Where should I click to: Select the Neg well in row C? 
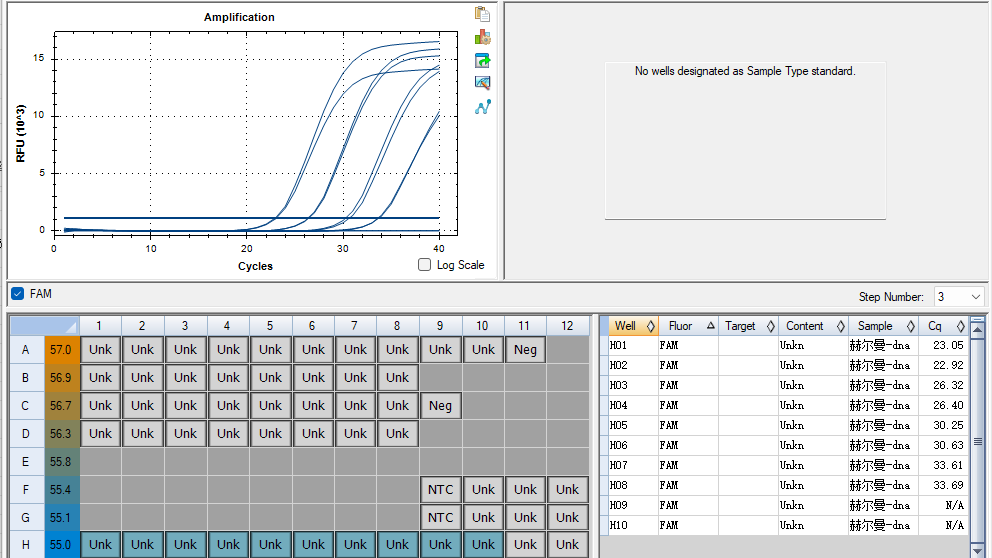click(440, 406)
